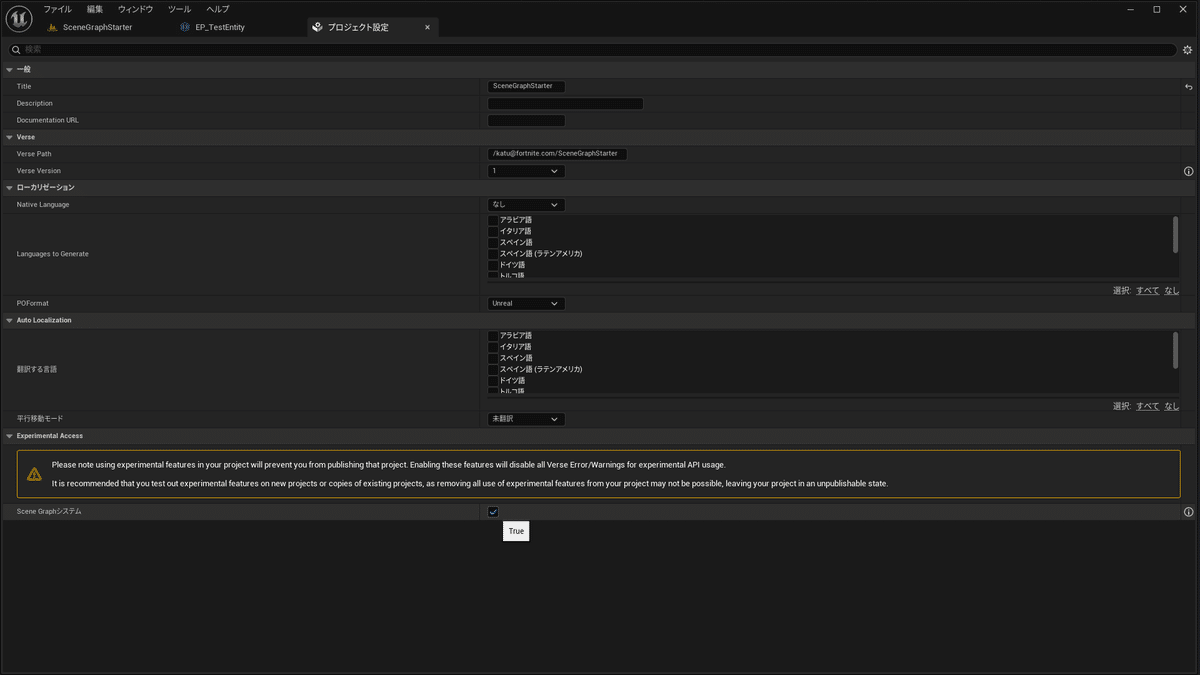Click the Scene Graphシステム label
This screenshot has width=1200, height=675.
tap(49, 512)
